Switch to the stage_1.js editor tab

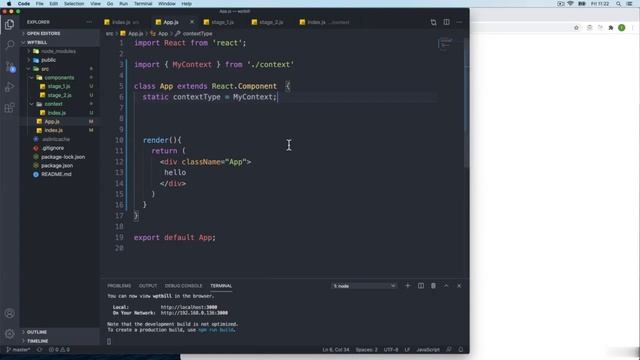tap(222, 22)
